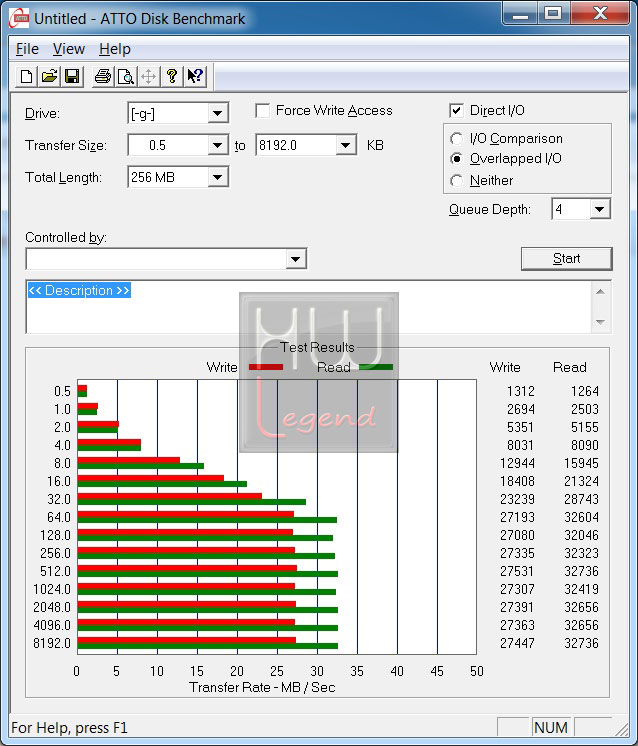Open the Total Length 256 MB dropdown
This screenshot has height=746, width=638.
217,177
